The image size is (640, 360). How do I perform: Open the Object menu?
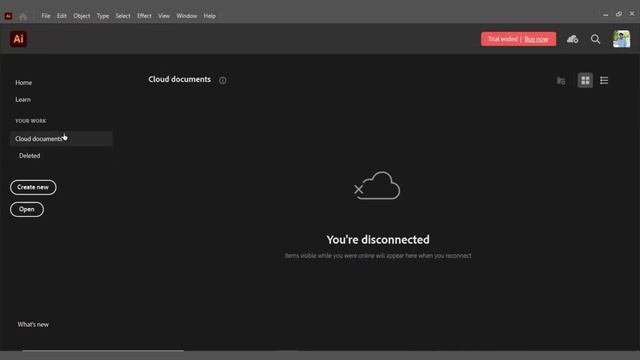pos(82,16)
